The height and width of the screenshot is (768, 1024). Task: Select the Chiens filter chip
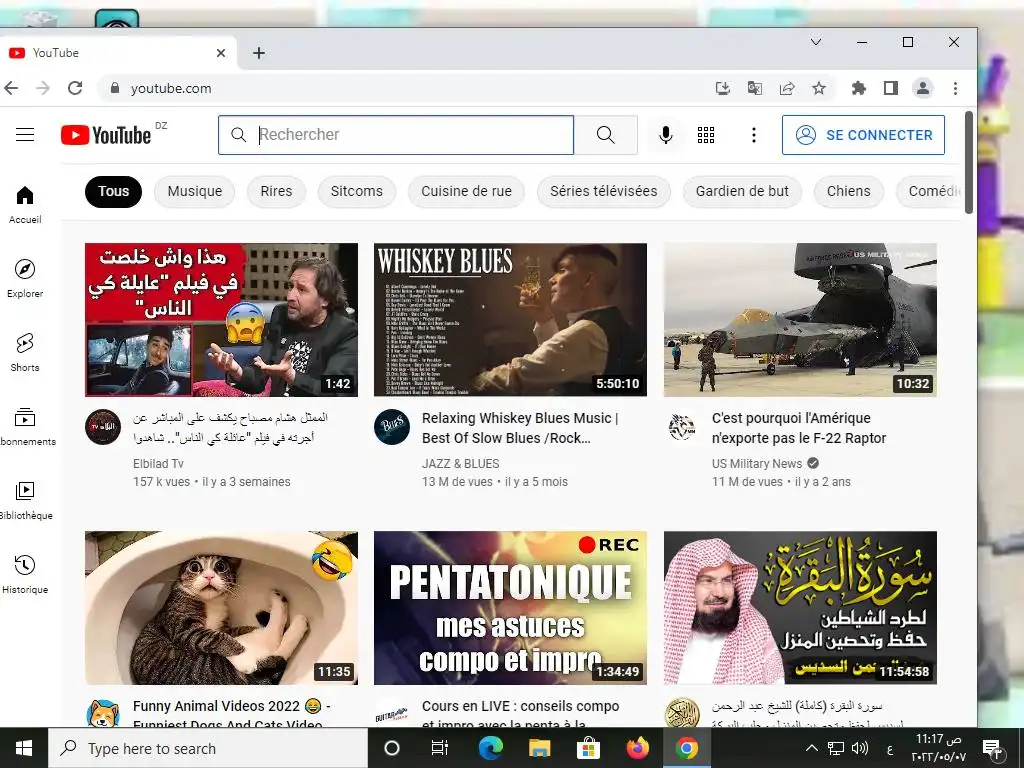(x=848, y=191)
